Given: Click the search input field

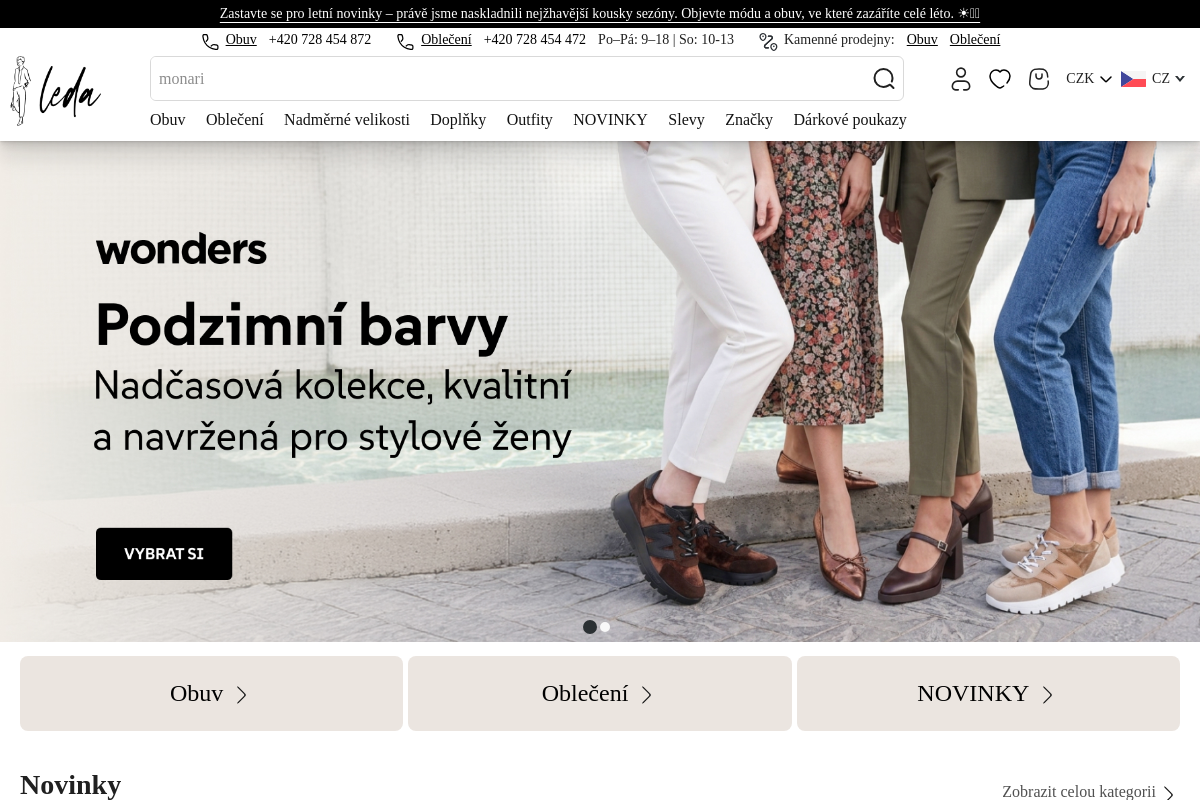Looking at the screenshot, I should 510,79.
